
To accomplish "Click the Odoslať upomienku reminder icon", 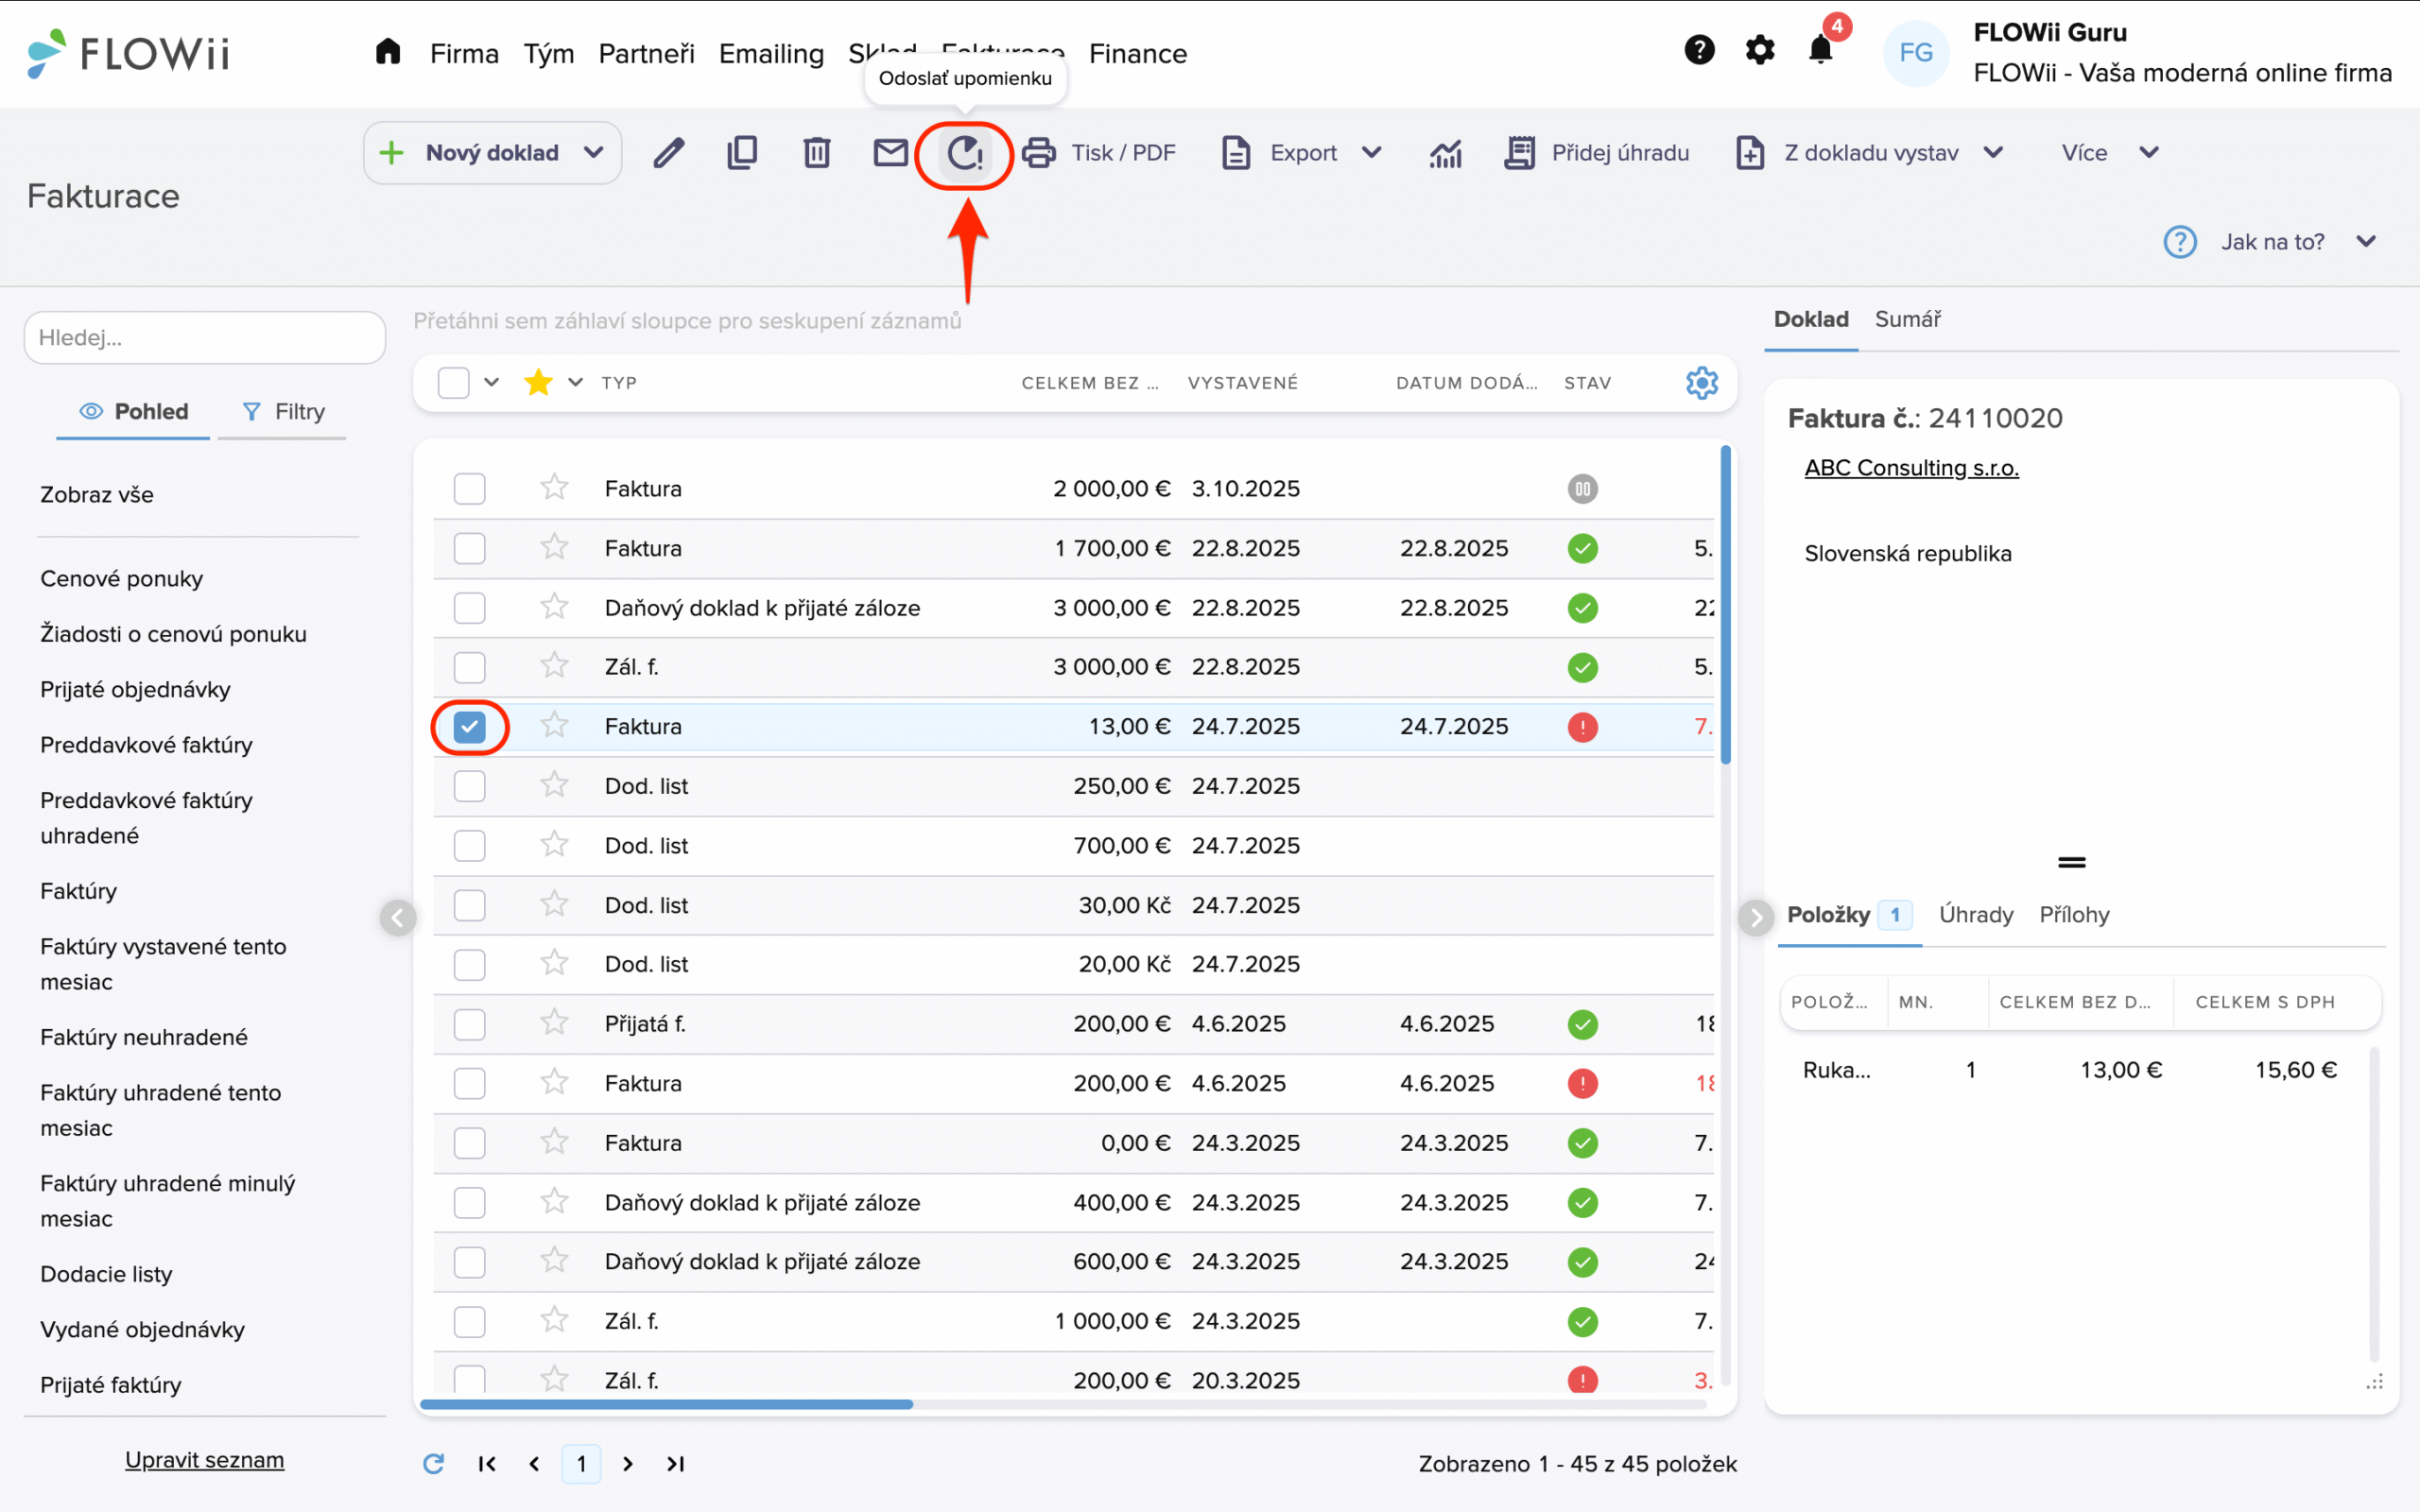I will [965, 153].
